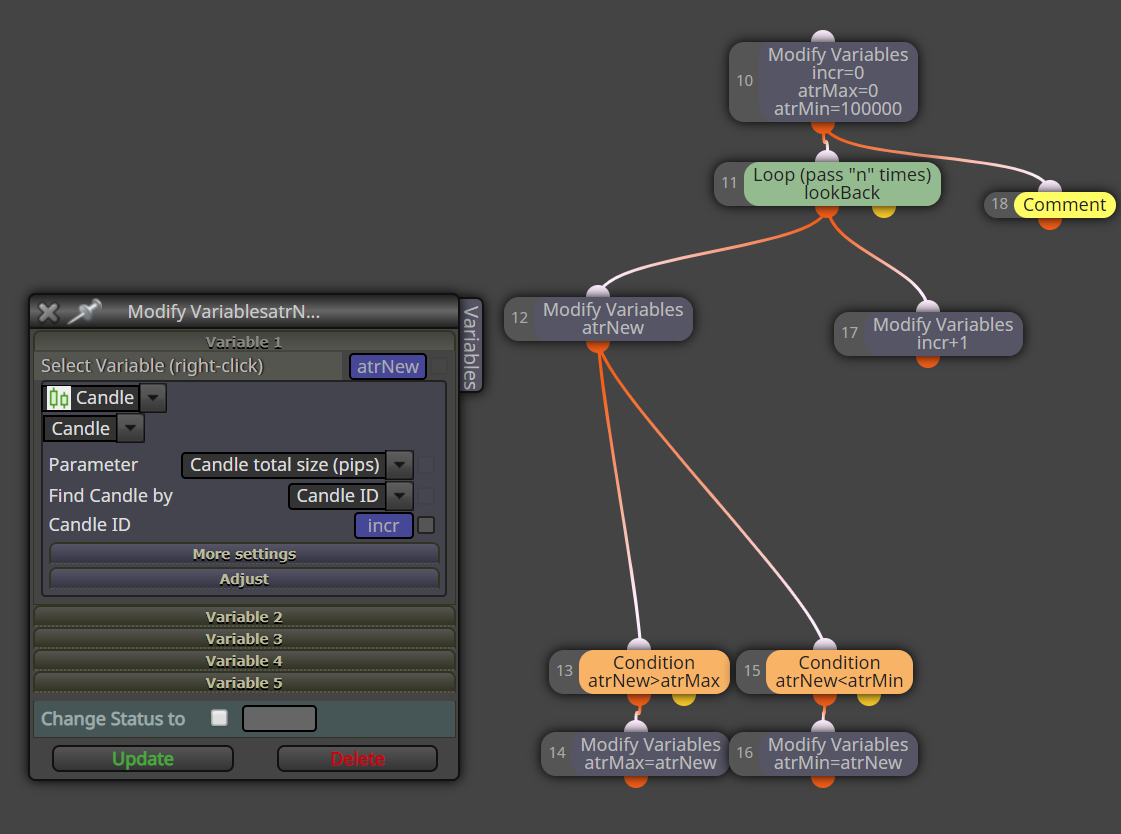The height and width of the screenshot is (834, 1121).
Task: Expand the Variable 4 section
Action: (244, 661)
